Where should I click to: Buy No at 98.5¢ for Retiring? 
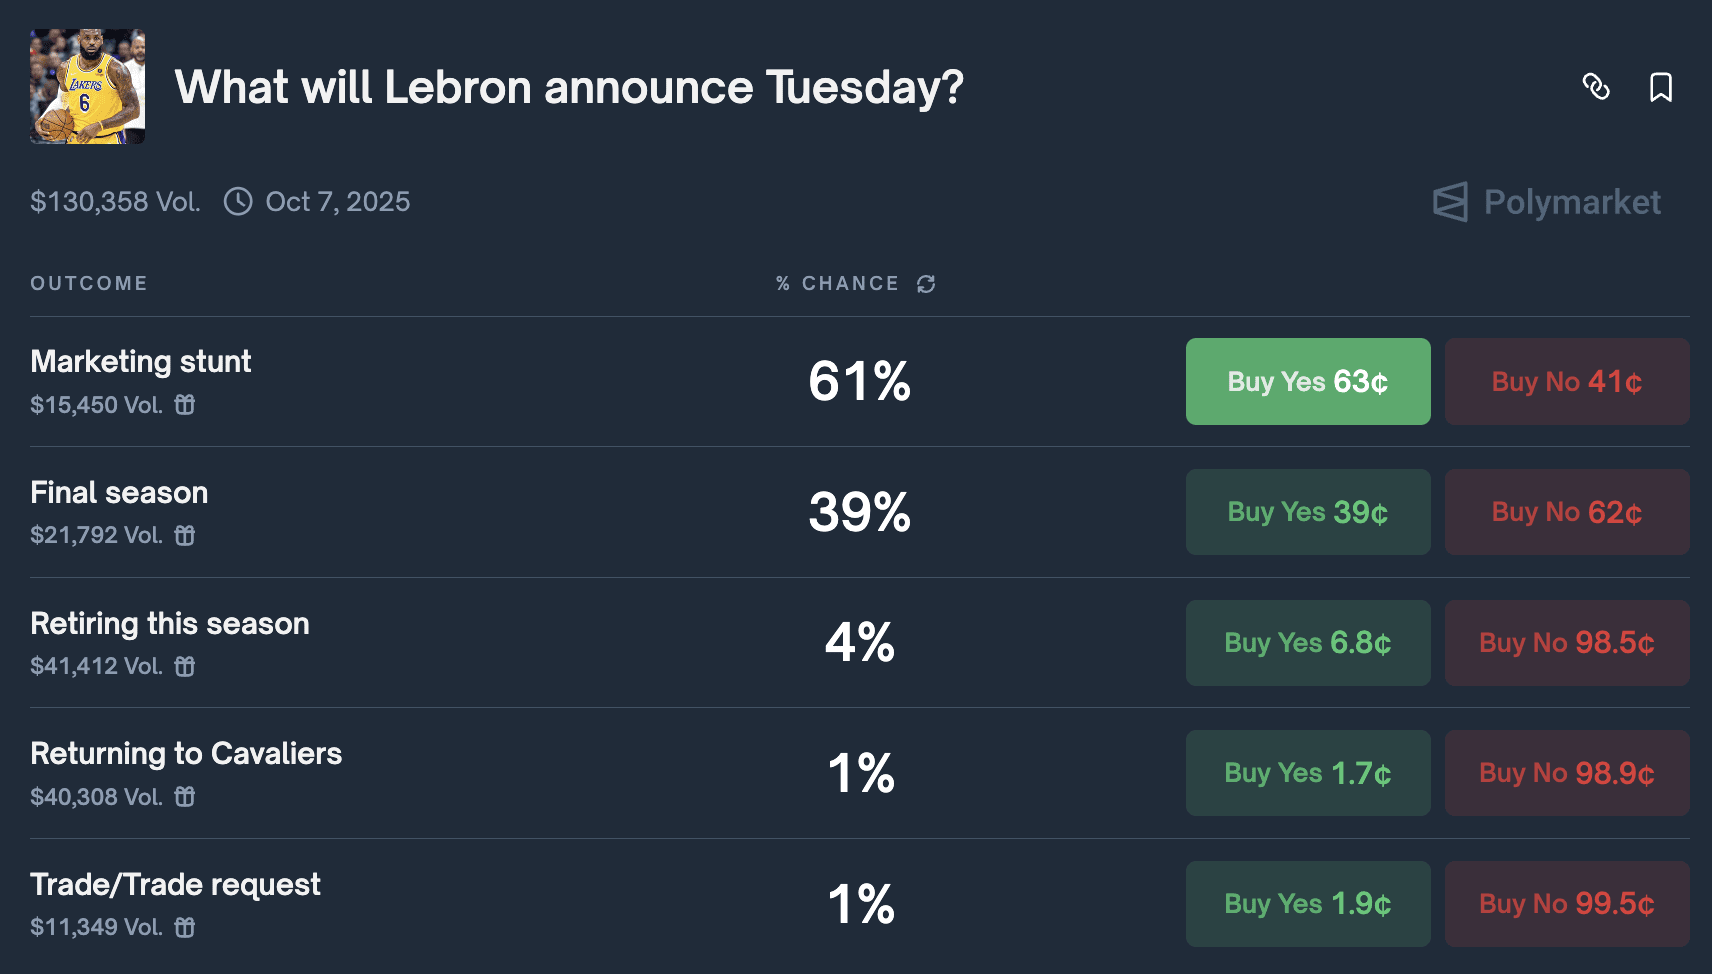click(x=1566, y=643)
